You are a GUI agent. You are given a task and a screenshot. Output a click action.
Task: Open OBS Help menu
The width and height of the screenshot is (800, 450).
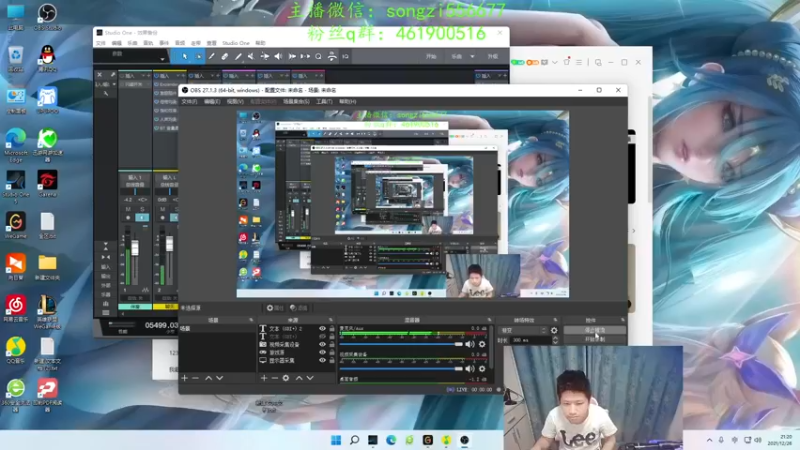348,102
